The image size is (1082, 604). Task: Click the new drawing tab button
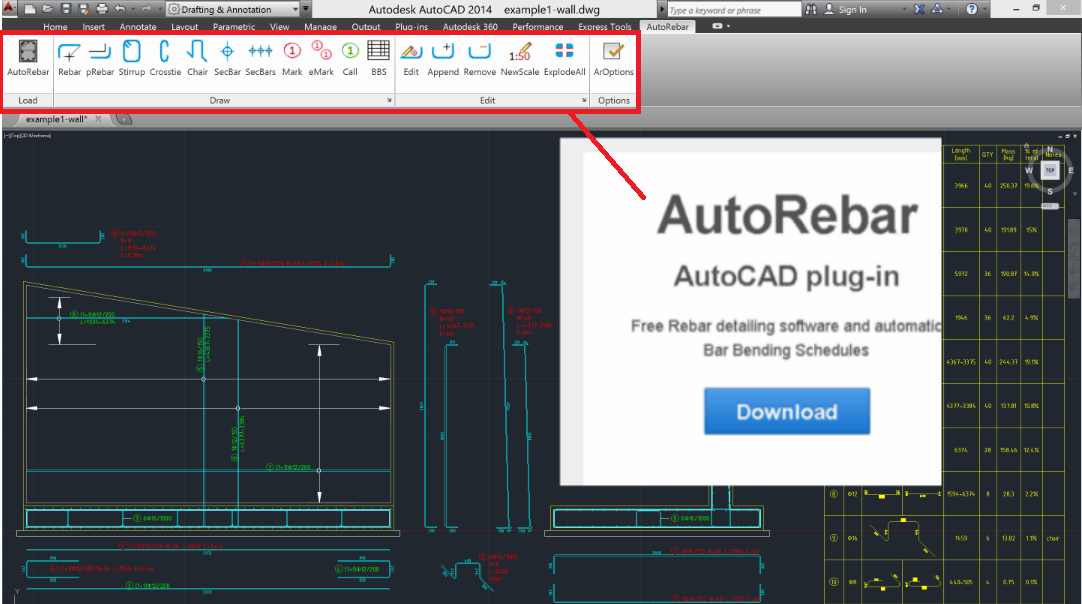coord(124,119)
